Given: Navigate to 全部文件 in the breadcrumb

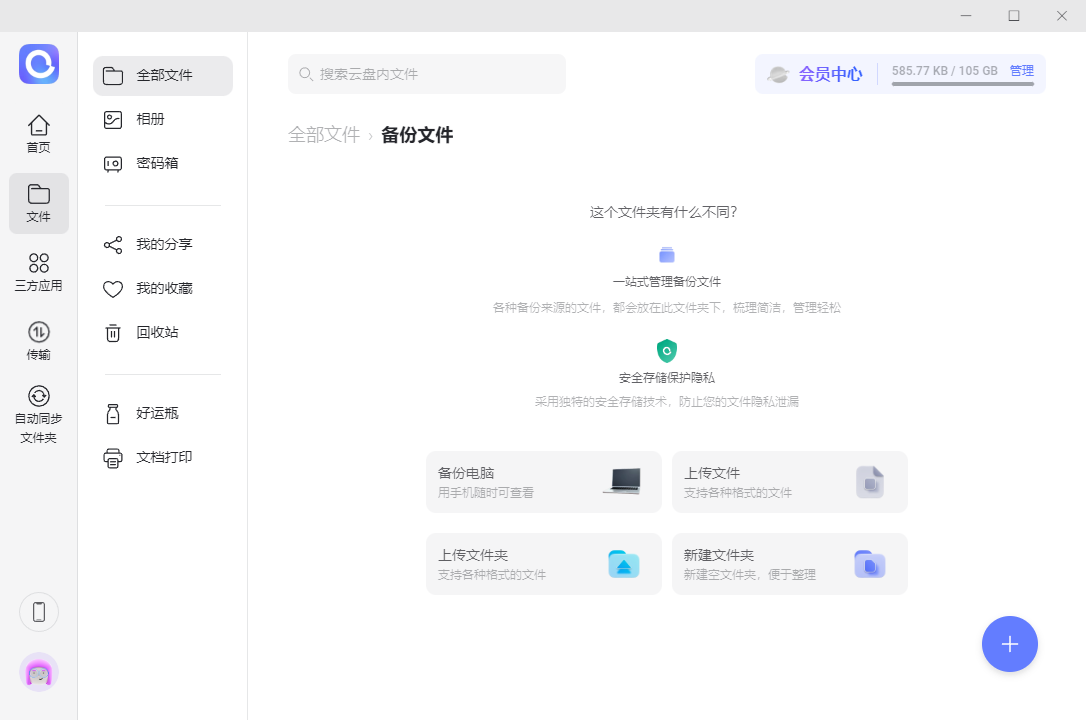Looking at the screenshot, I should click(324, 135).
